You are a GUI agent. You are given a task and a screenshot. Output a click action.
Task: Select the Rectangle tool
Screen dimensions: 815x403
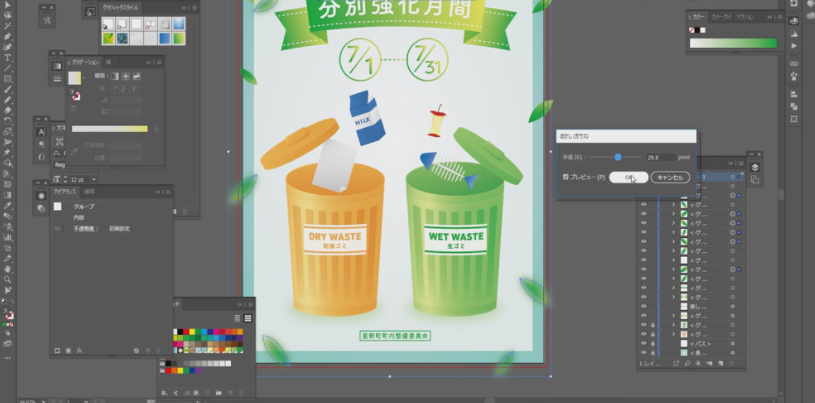click(x=7, y=79)
